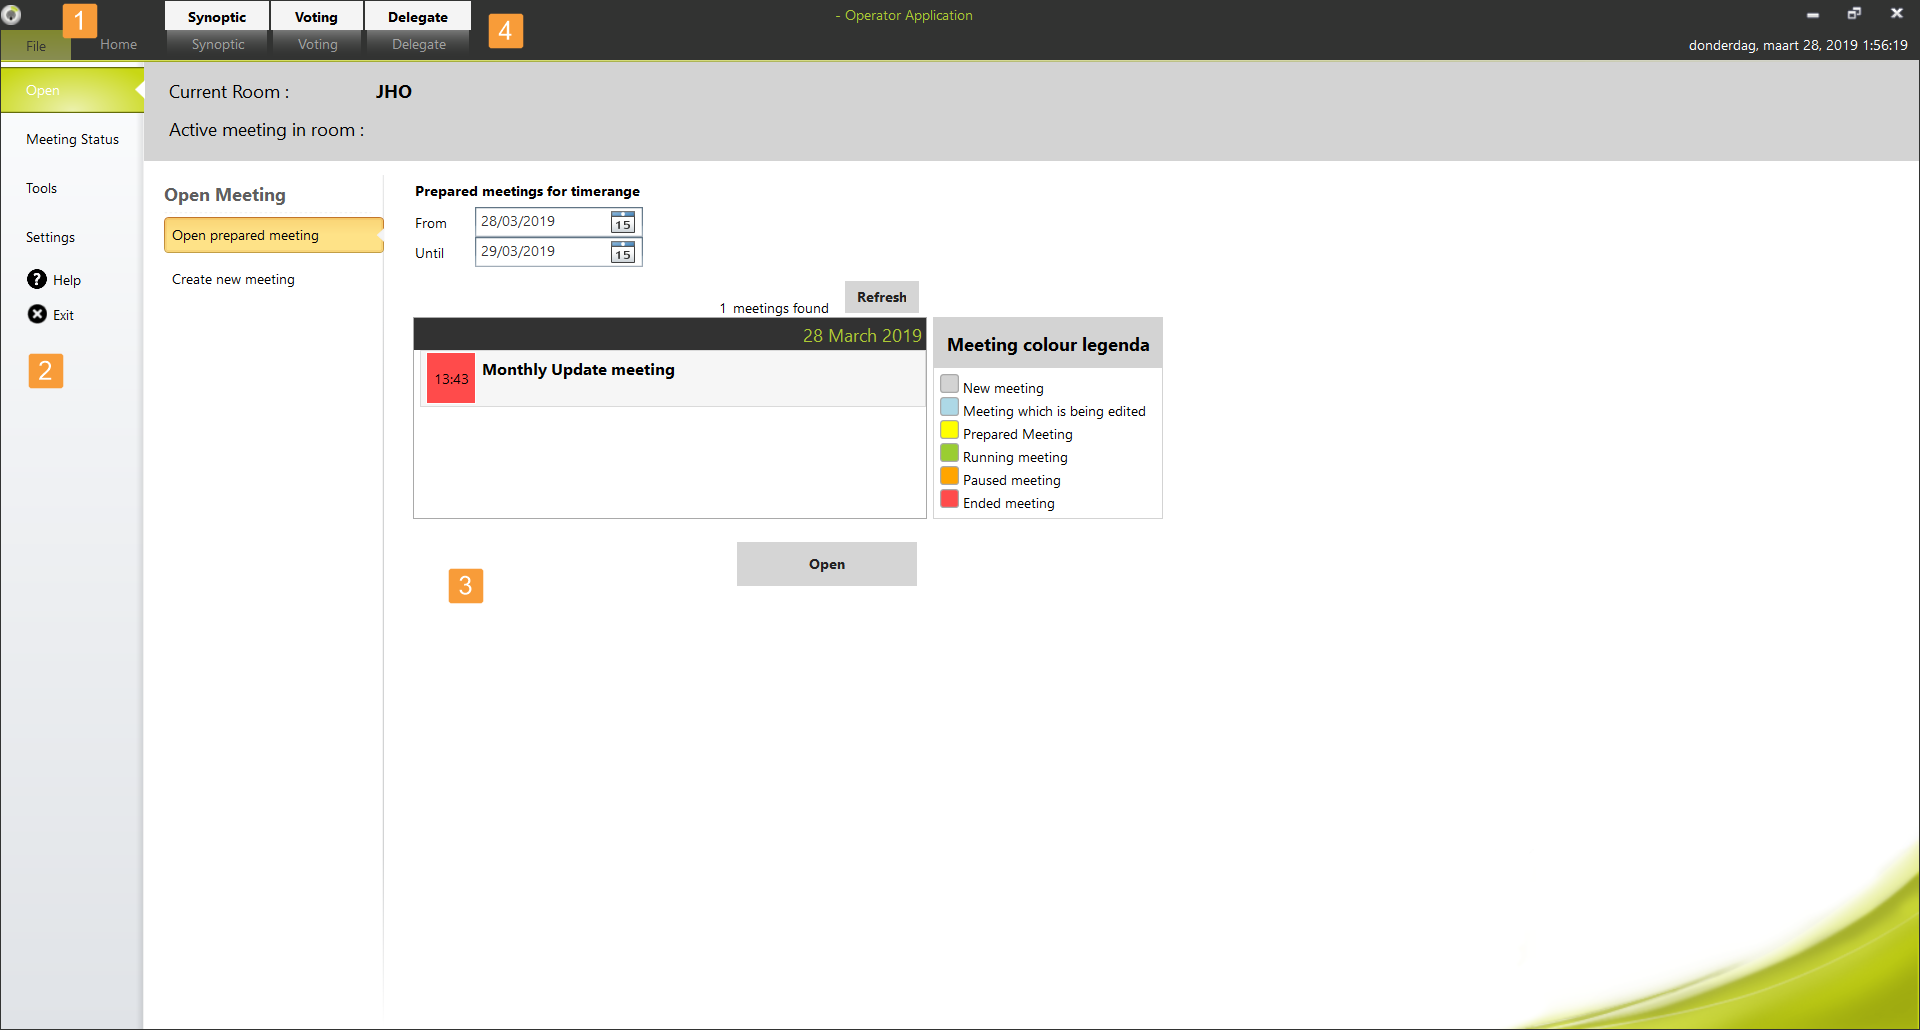Open the Tools menu entry
The width and height of the screenshot is (1920, 1030).
click(42, 189)
